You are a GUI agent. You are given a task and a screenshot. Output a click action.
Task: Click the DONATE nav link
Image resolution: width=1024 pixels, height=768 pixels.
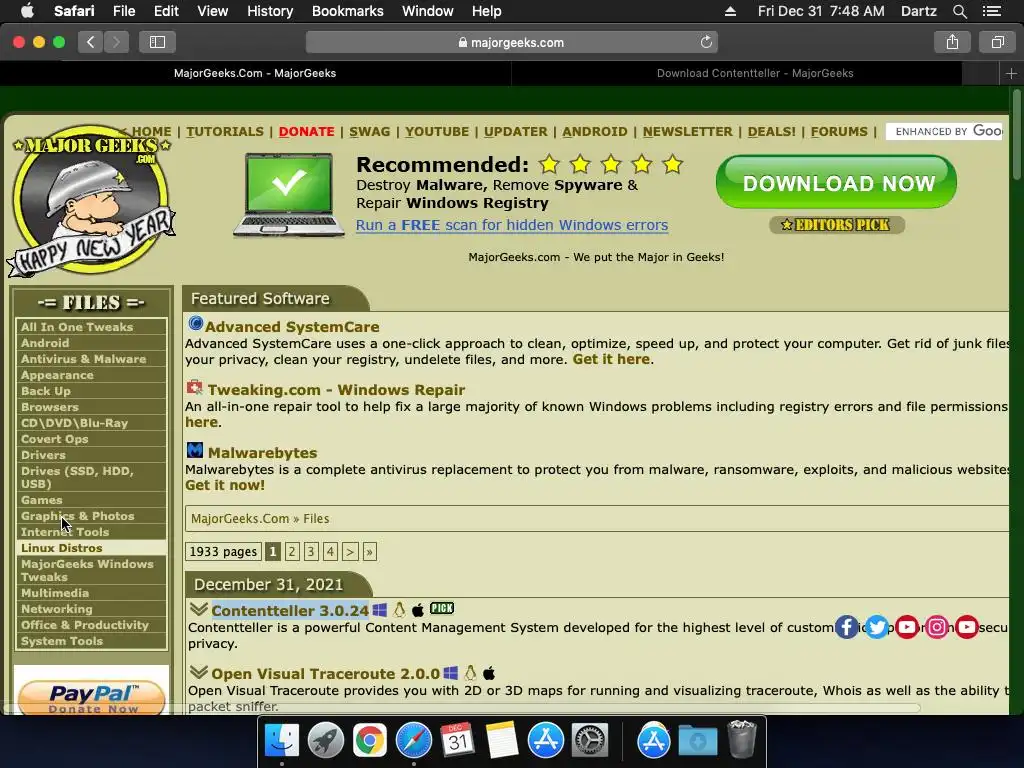(x=306, y=131)
